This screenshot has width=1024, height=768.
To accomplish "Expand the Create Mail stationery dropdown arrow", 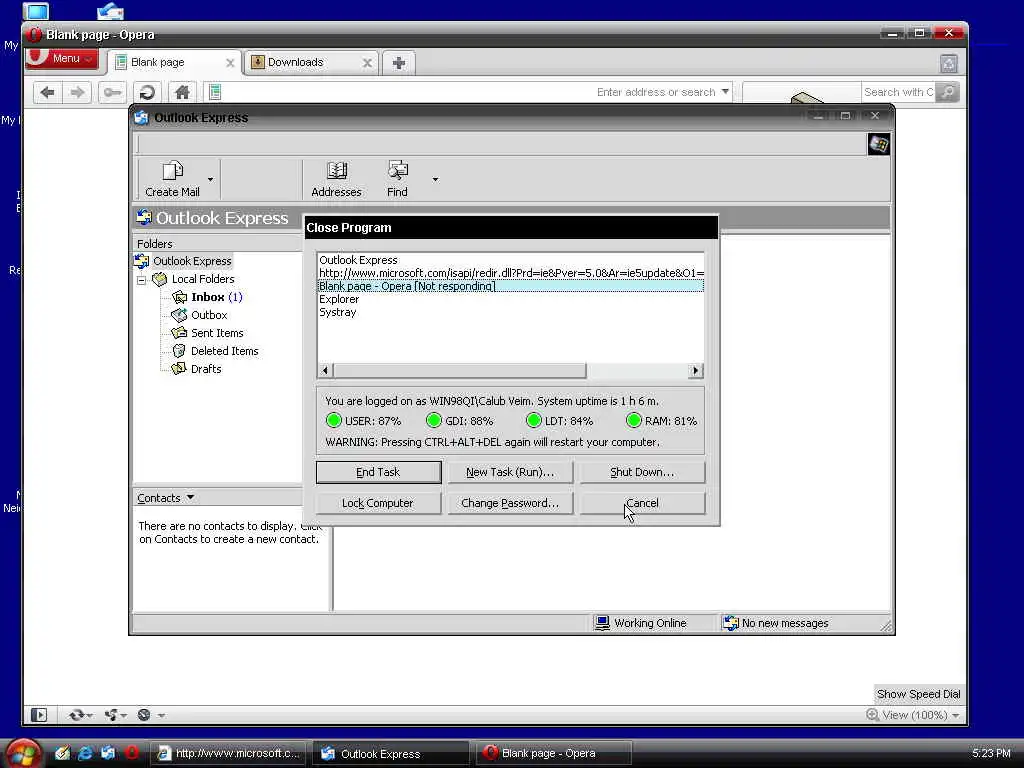I will pos(210,179).
